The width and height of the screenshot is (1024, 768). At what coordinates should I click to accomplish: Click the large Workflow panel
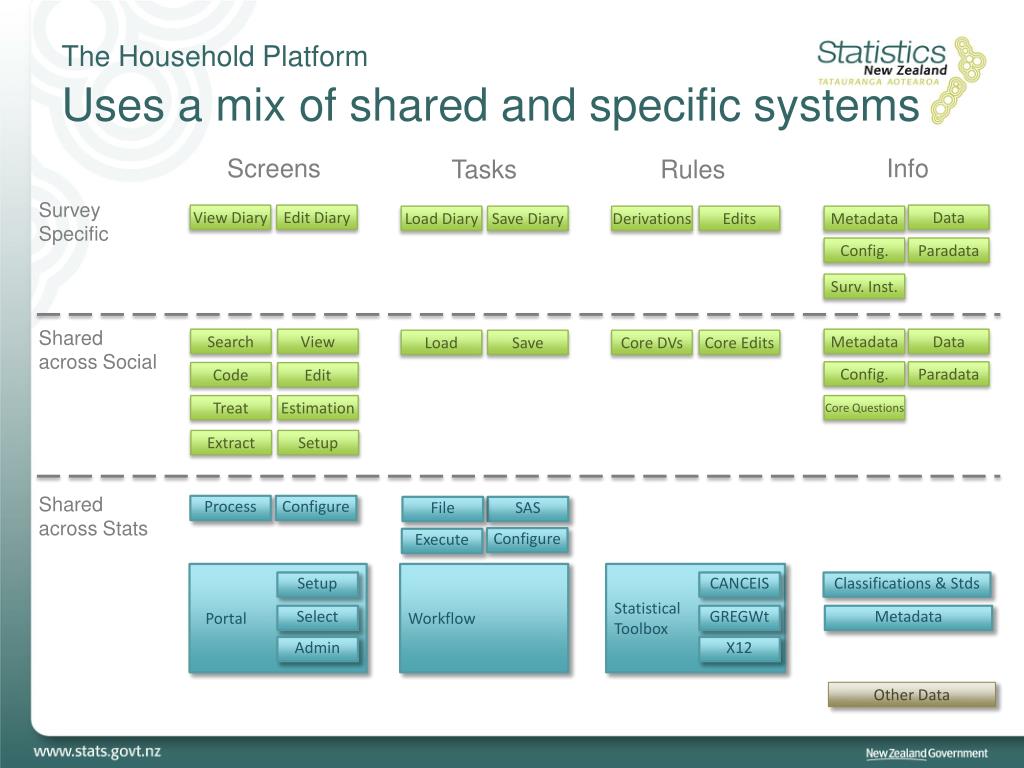pos(484,618)
